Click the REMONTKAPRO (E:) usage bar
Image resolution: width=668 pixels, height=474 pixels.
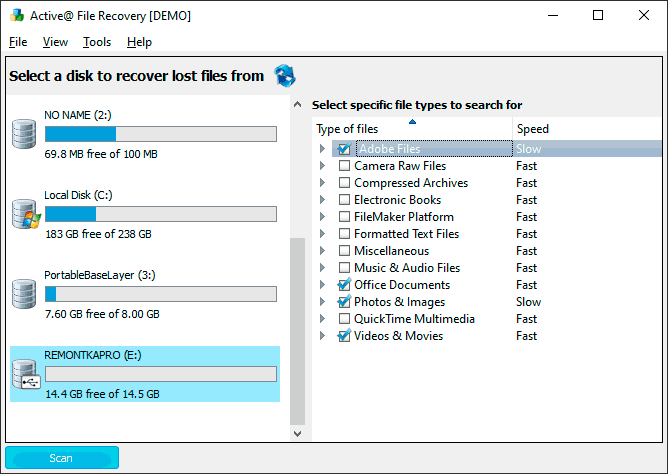point(161,374)
